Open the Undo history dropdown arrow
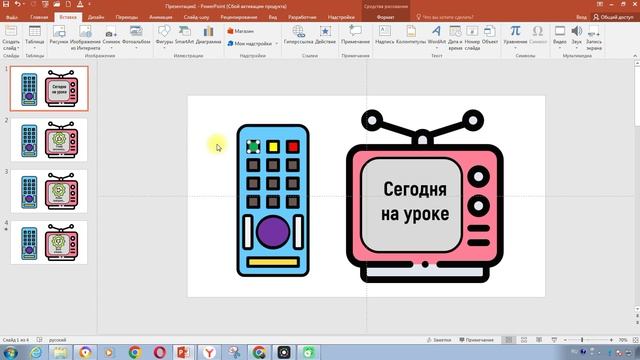The width and height of the screenshot is (640, 360). click(24, 4)
